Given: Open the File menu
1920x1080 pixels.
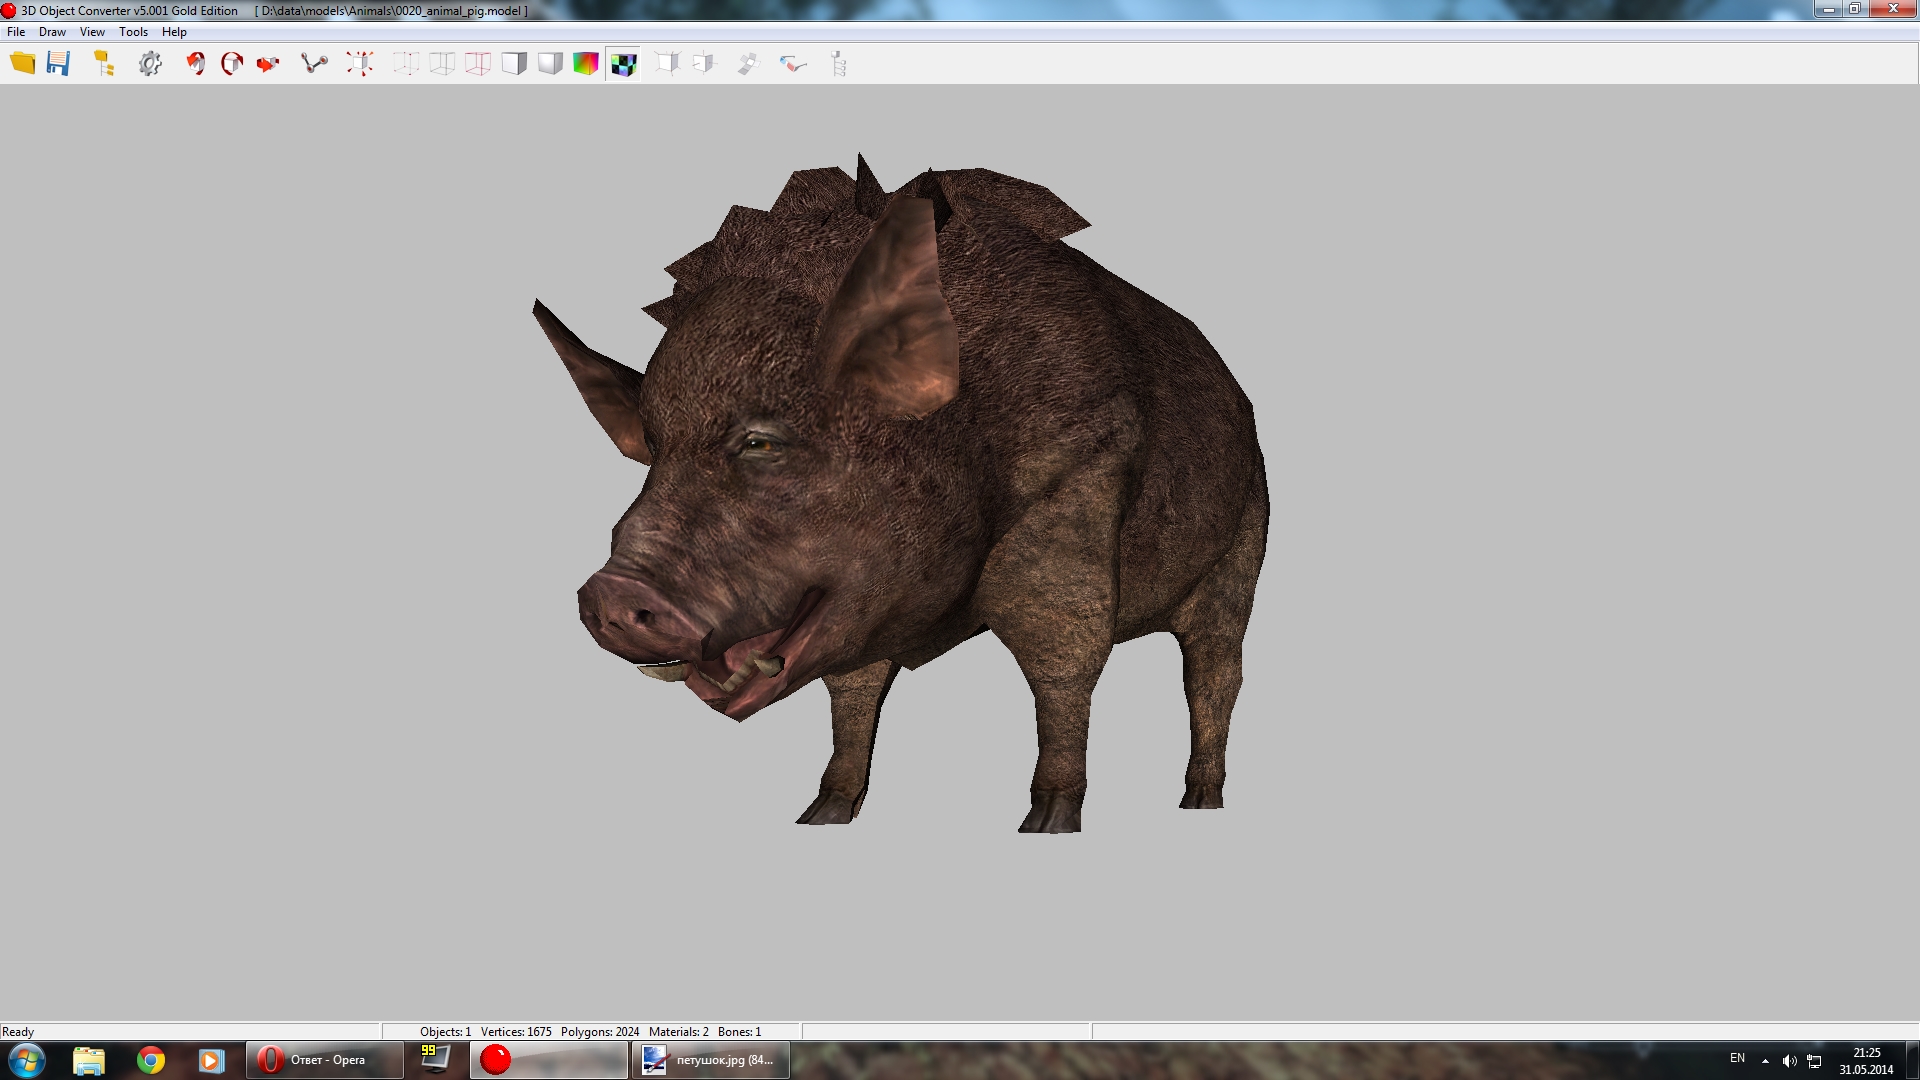Looking at the screenshot, I should tap(16, 32).
